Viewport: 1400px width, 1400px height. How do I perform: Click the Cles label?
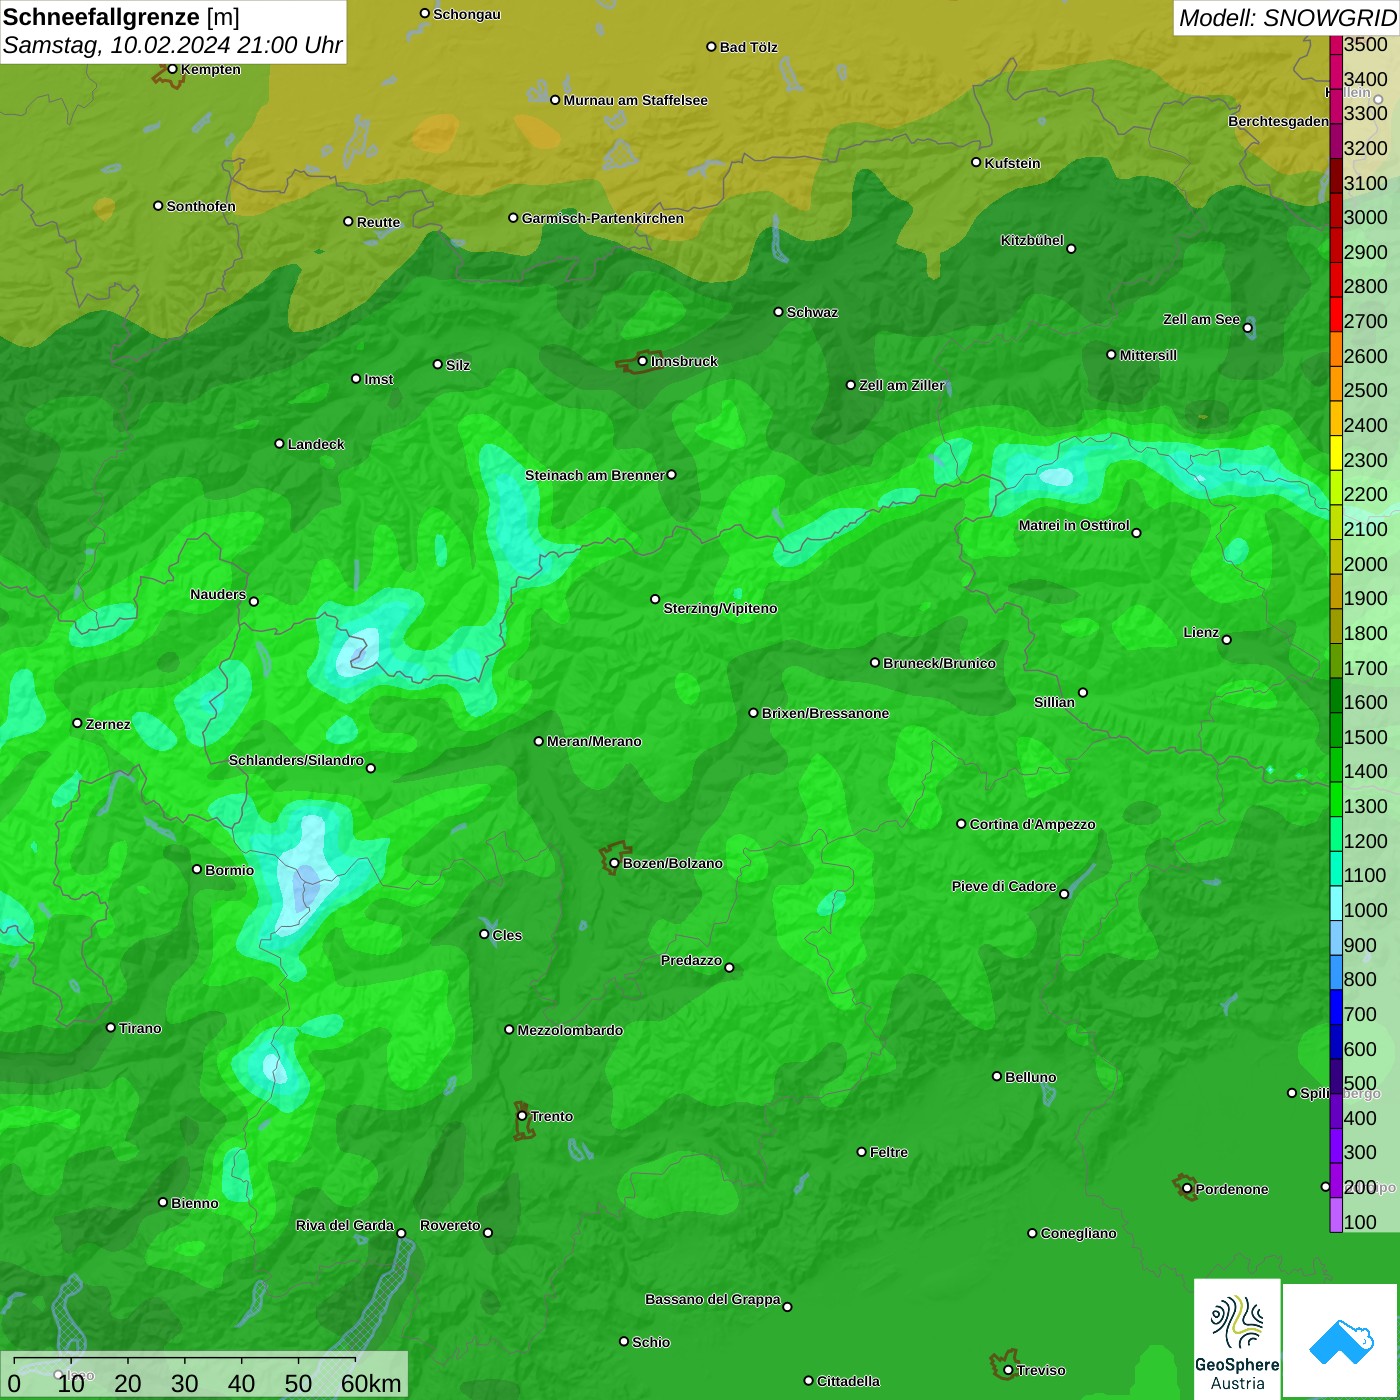click(x=507, y=935)
